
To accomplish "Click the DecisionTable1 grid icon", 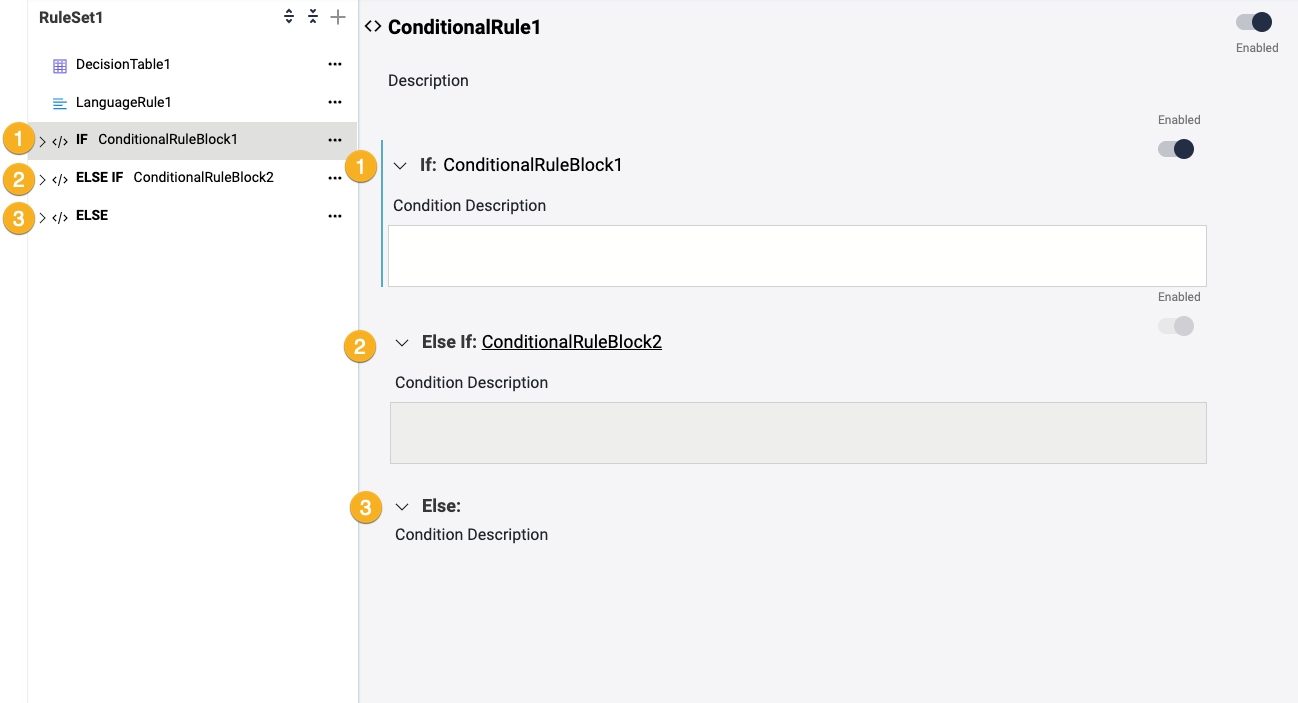I will [x=60, y=65].
